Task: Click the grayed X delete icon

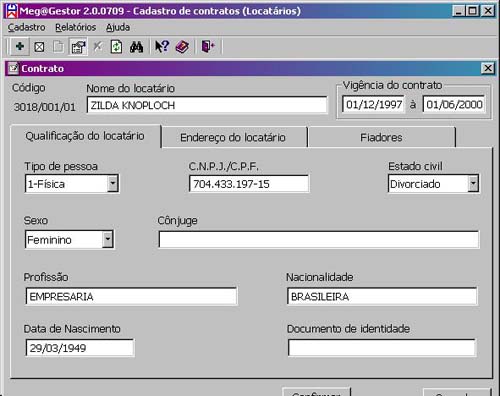Action: click(97, 46)
